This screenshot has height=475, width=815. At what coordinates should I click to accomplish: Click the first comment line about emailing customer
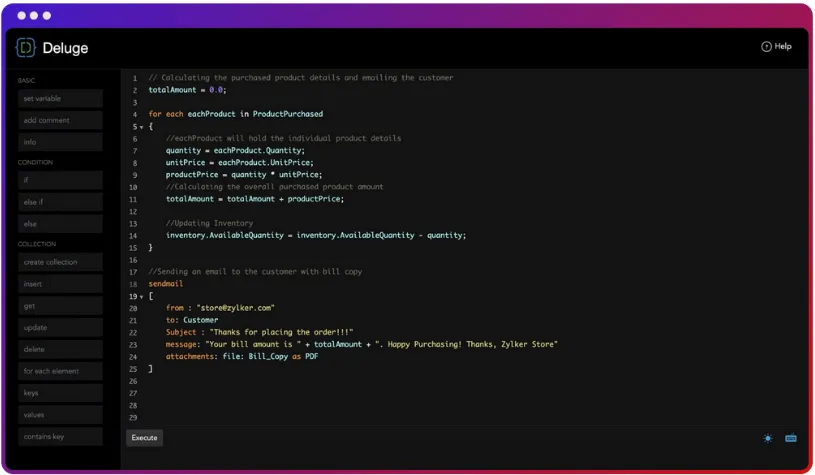300,77
